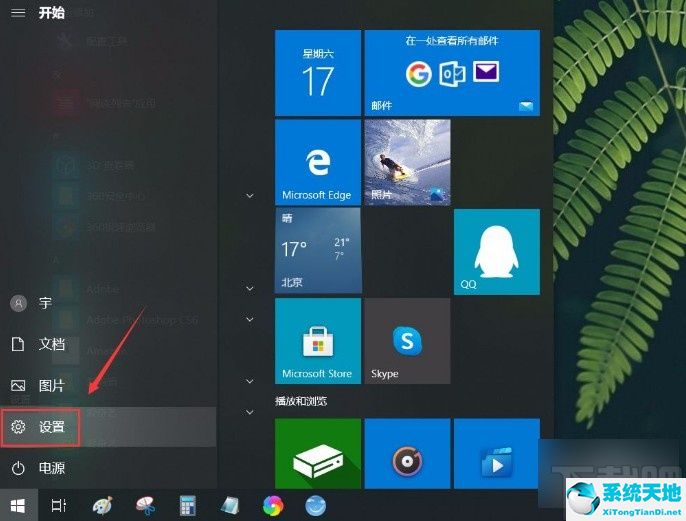Open the Beijing weather tile
Image resolution: width=686 pixels, height=521 pixels.
[318, 250]
